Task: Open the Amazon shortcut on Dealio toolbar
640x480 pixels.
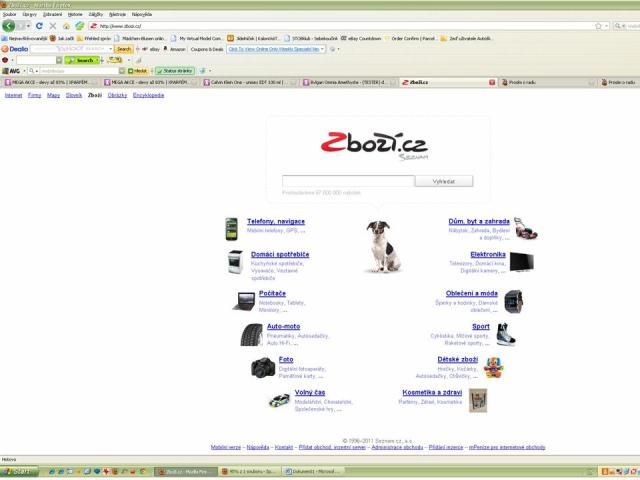Action: pyautogui.click(x=175, y=49)
